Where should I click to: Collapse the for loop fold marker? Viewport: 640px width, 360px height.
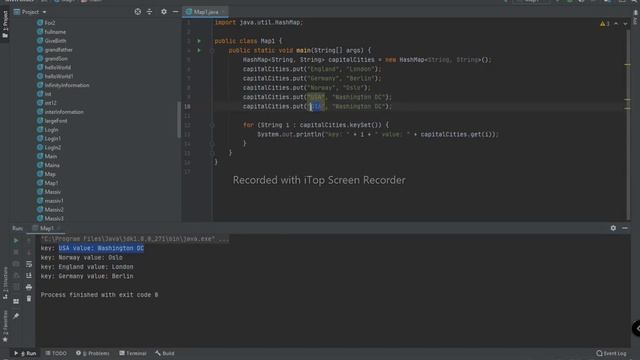tap(212, 125)
